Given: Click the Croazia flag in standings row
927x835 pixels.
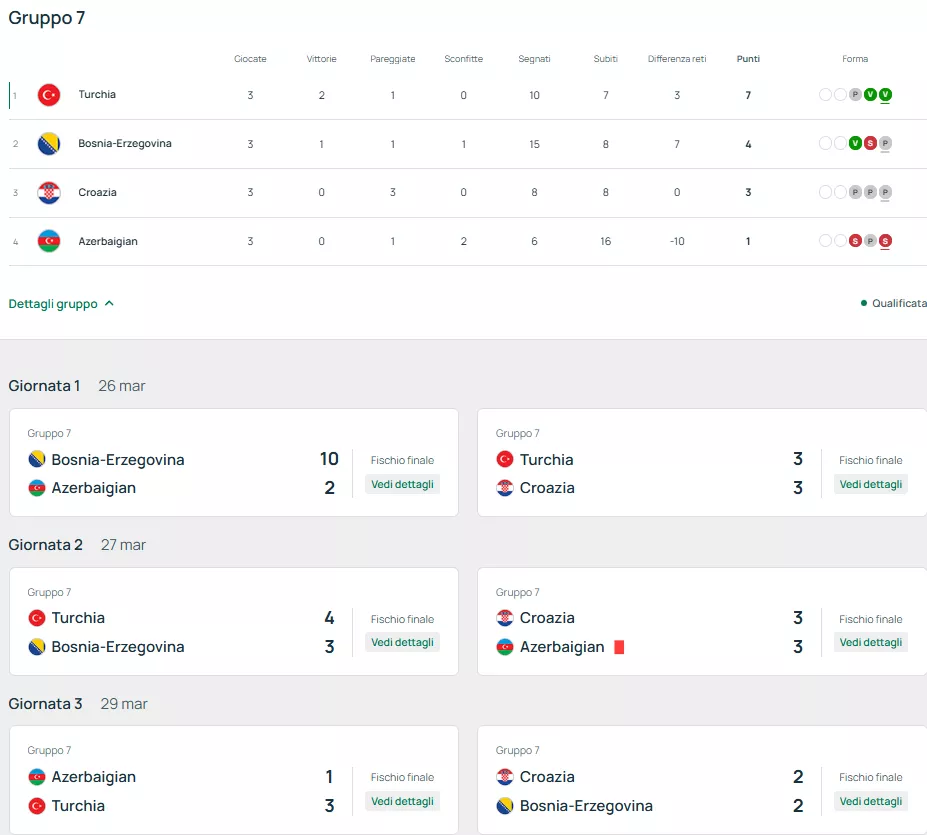Looking at the screenshot, I should [x=49, y=192].
